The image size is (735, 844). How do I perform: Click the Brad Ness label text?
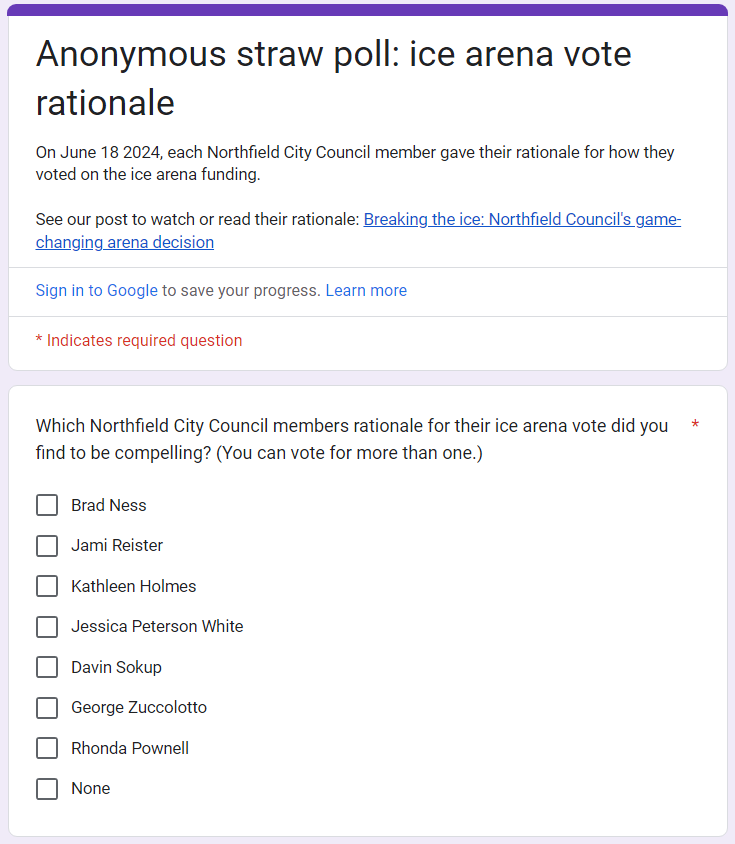(109, 505)
